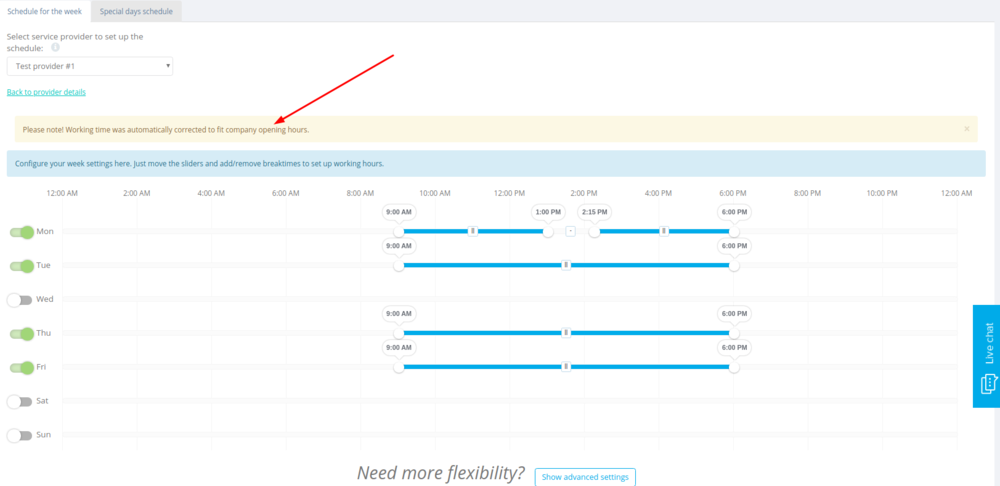Remove the Monday breaktime with the minus button
Screen dimensions: 1000x486
point(570,231)
